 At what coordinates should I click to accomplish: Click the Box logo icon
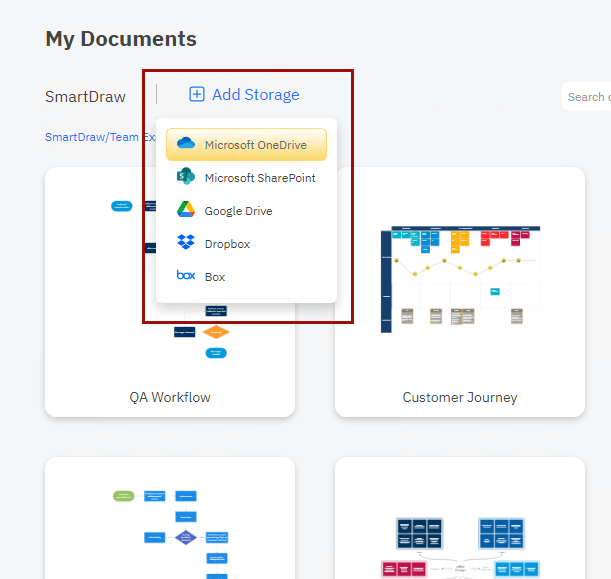pos(185,276)
